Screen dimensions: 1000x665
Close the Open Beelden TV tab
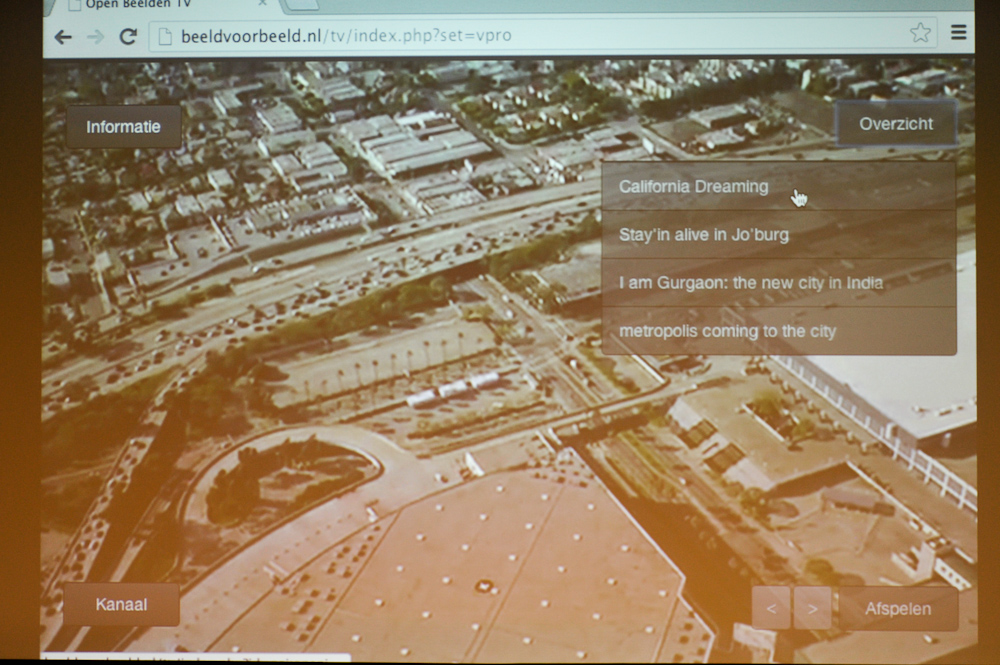pyautogui.click(x=262, y=3)
